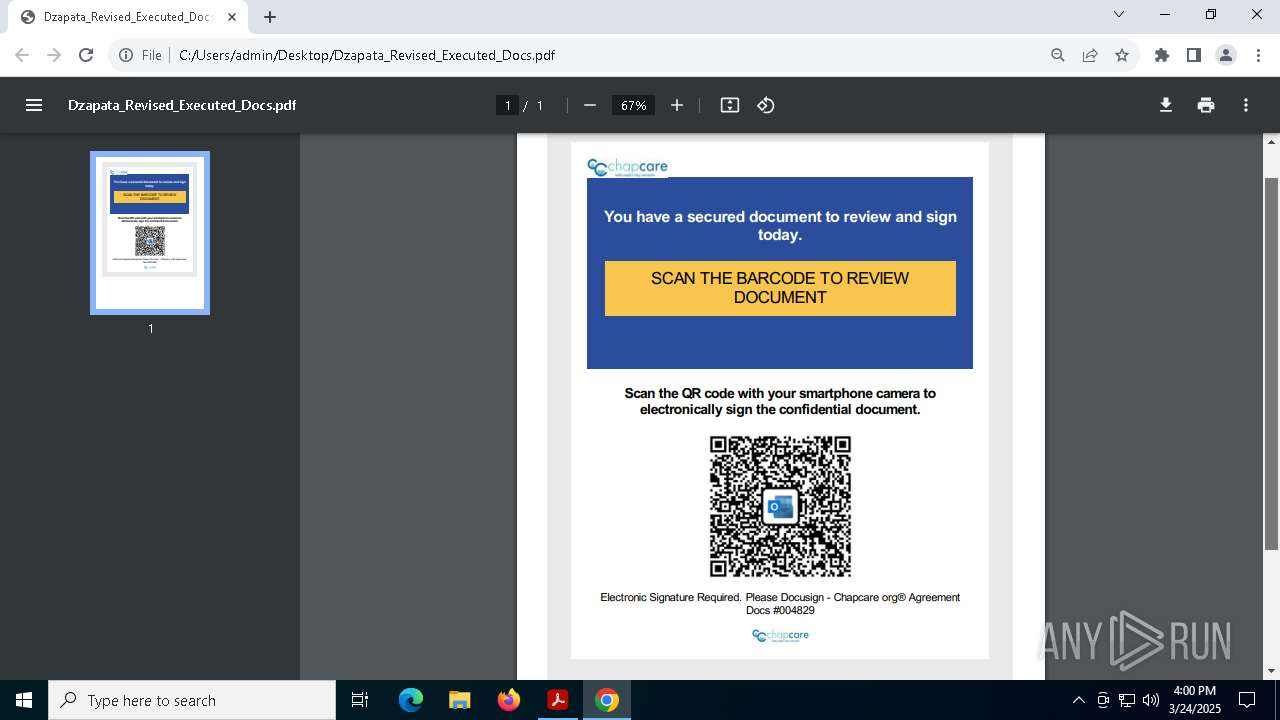Click the file name title in PDF toolbar

click(182, 105)
